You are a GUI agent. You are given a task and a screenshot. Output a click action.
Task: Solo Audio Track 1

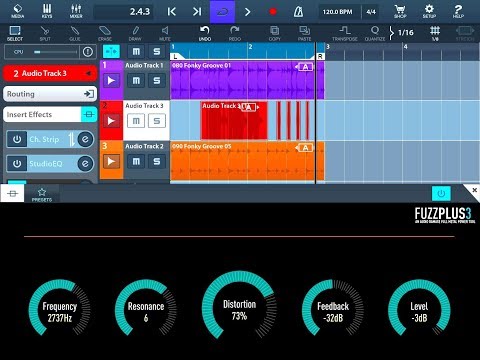[x=157, y=80]
